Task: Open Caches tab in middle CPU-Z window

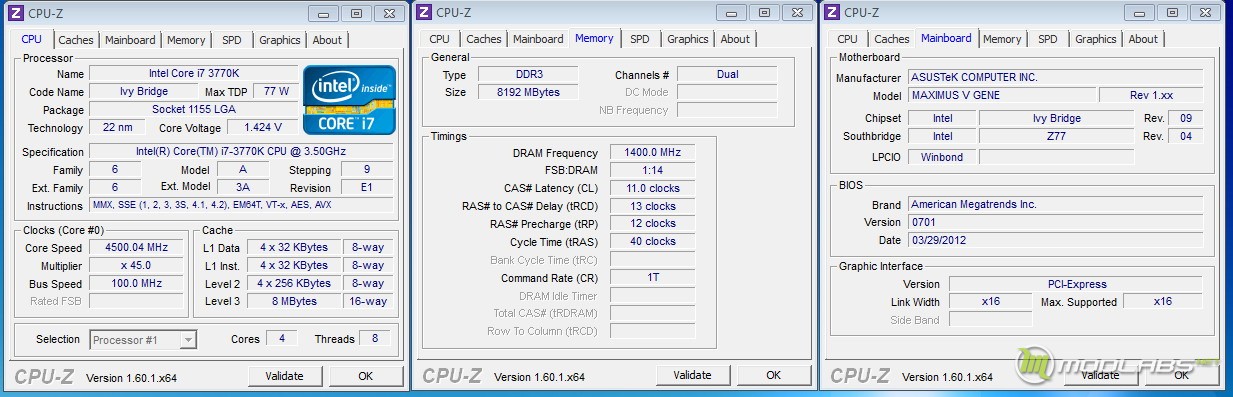Action: (x=484, y=39)
